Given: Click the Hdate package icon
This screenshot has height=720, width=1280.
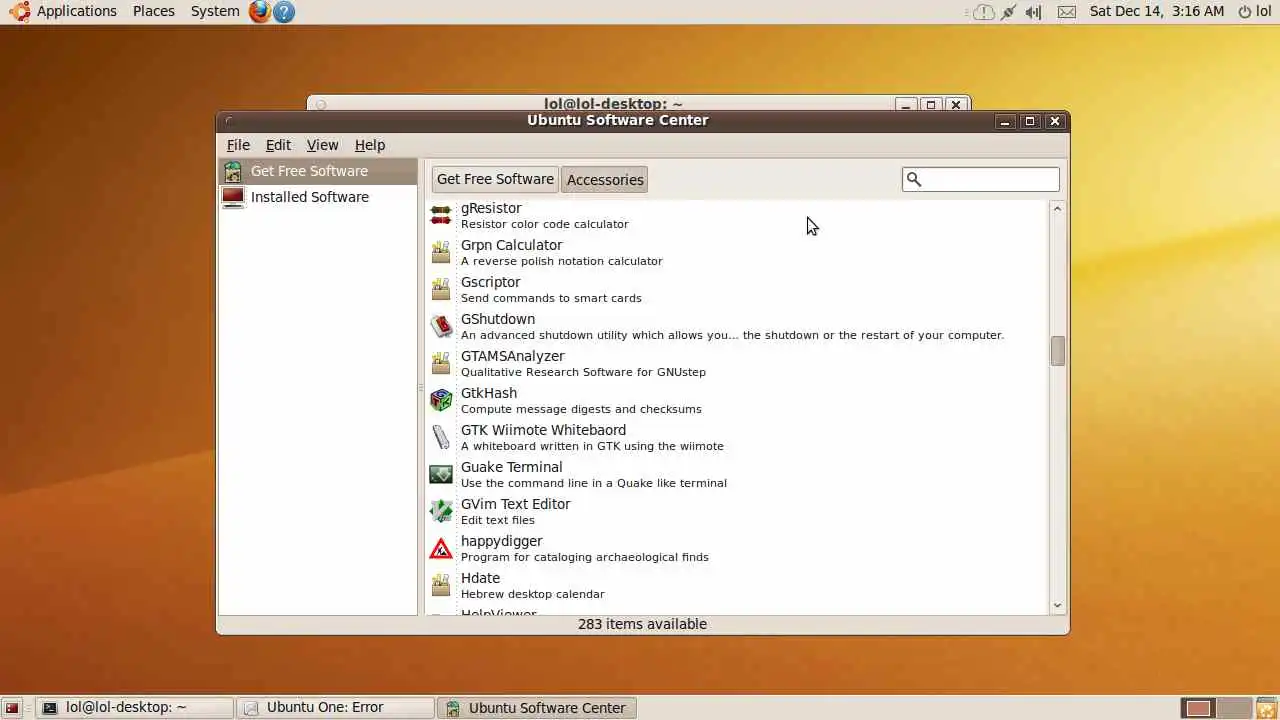Looking at the screenshot, I should [441, 585].
